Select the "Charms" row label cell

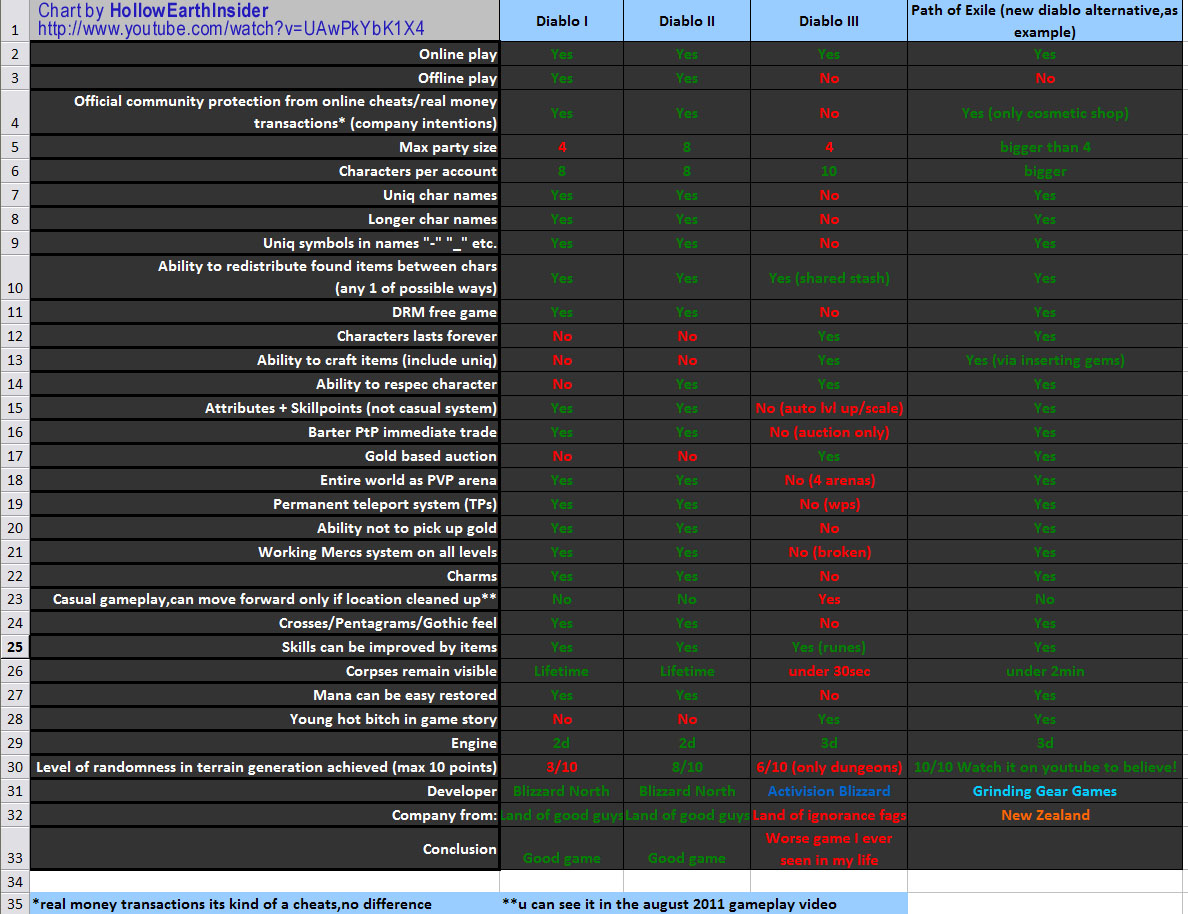264,576
